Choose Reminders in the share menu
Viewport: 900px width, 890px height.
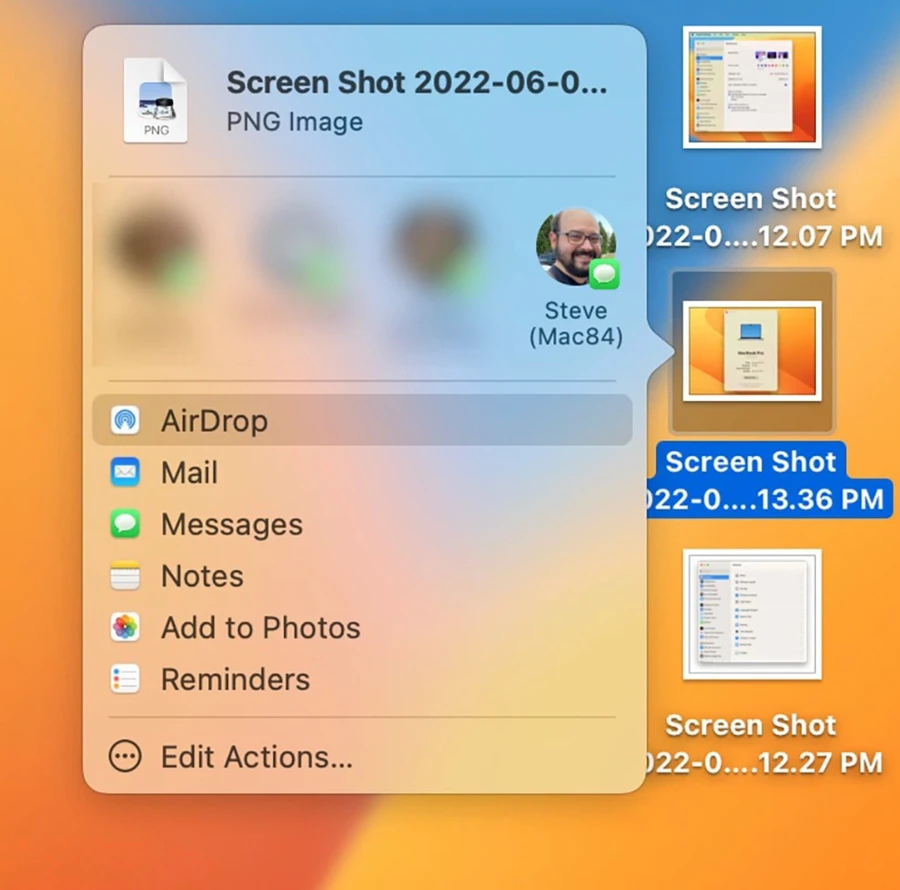pyautogui.click(x=362, y=679)
